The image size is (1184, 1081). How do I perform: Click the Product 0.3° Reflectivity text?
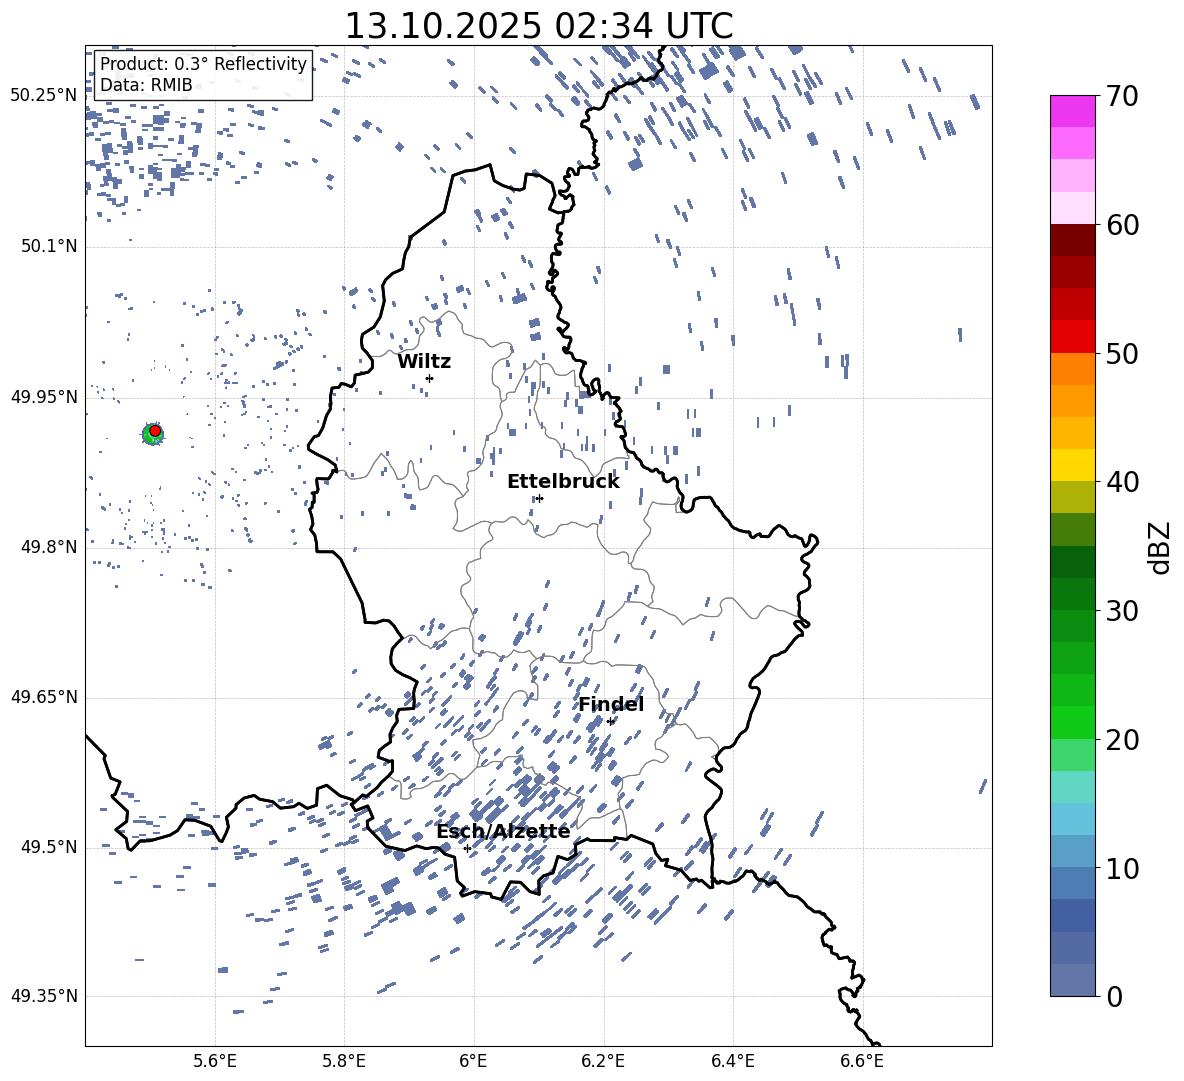(203, 64)
